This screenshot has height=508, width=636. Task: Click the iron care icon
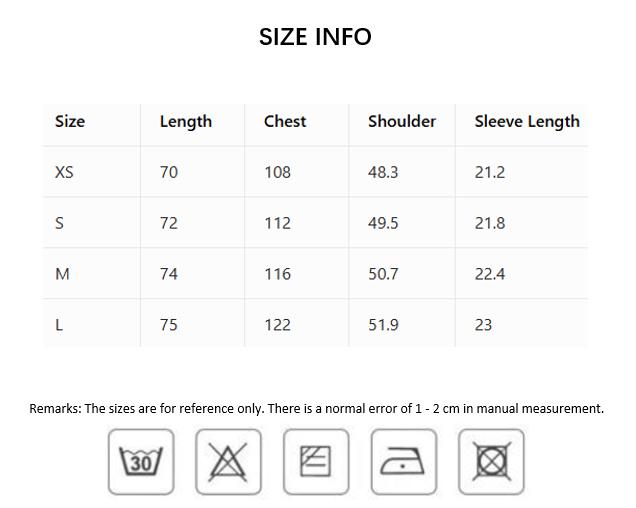[x=404, y=462]
